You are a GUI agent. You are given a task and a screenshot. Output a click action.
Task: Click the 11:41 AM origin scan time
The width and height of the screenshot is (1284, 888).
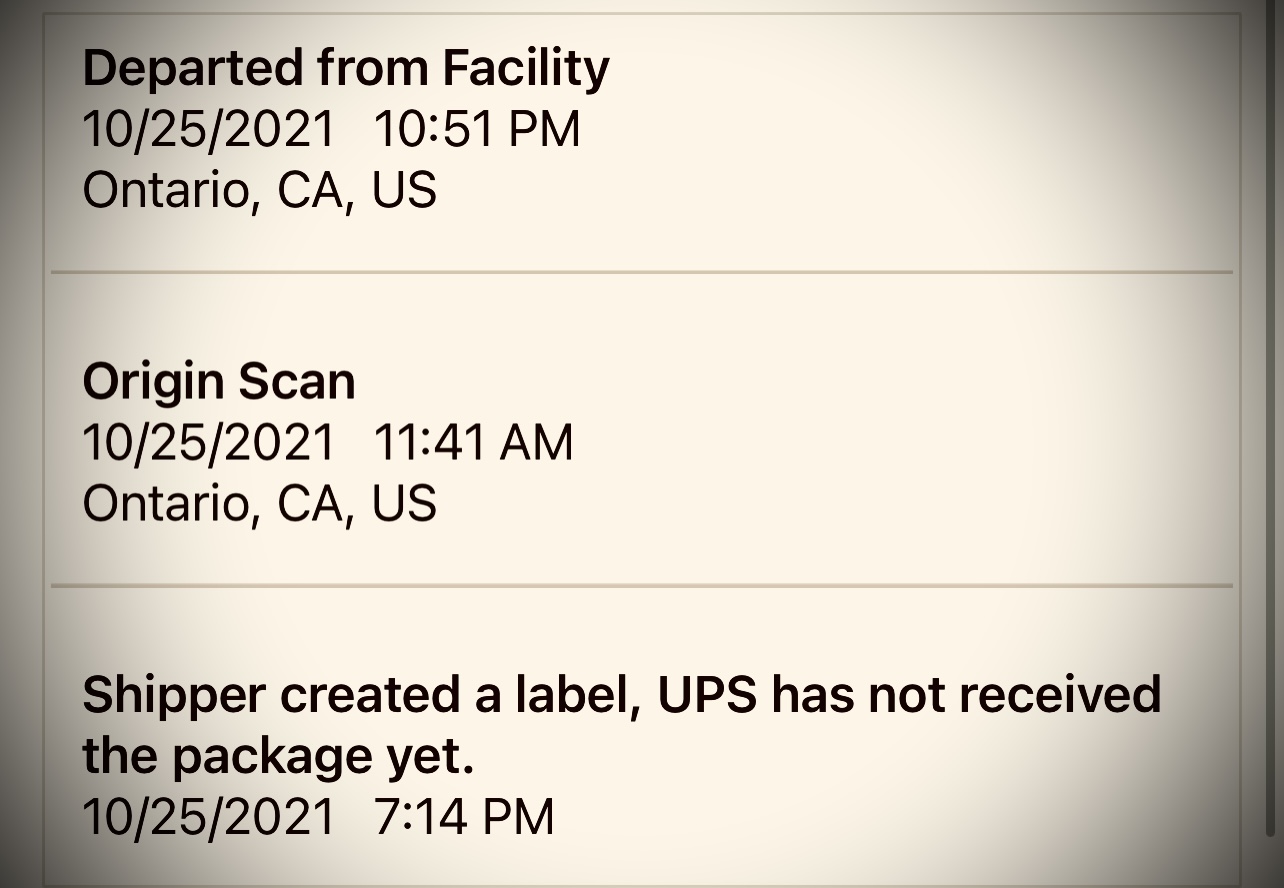[x=474, y=442]
